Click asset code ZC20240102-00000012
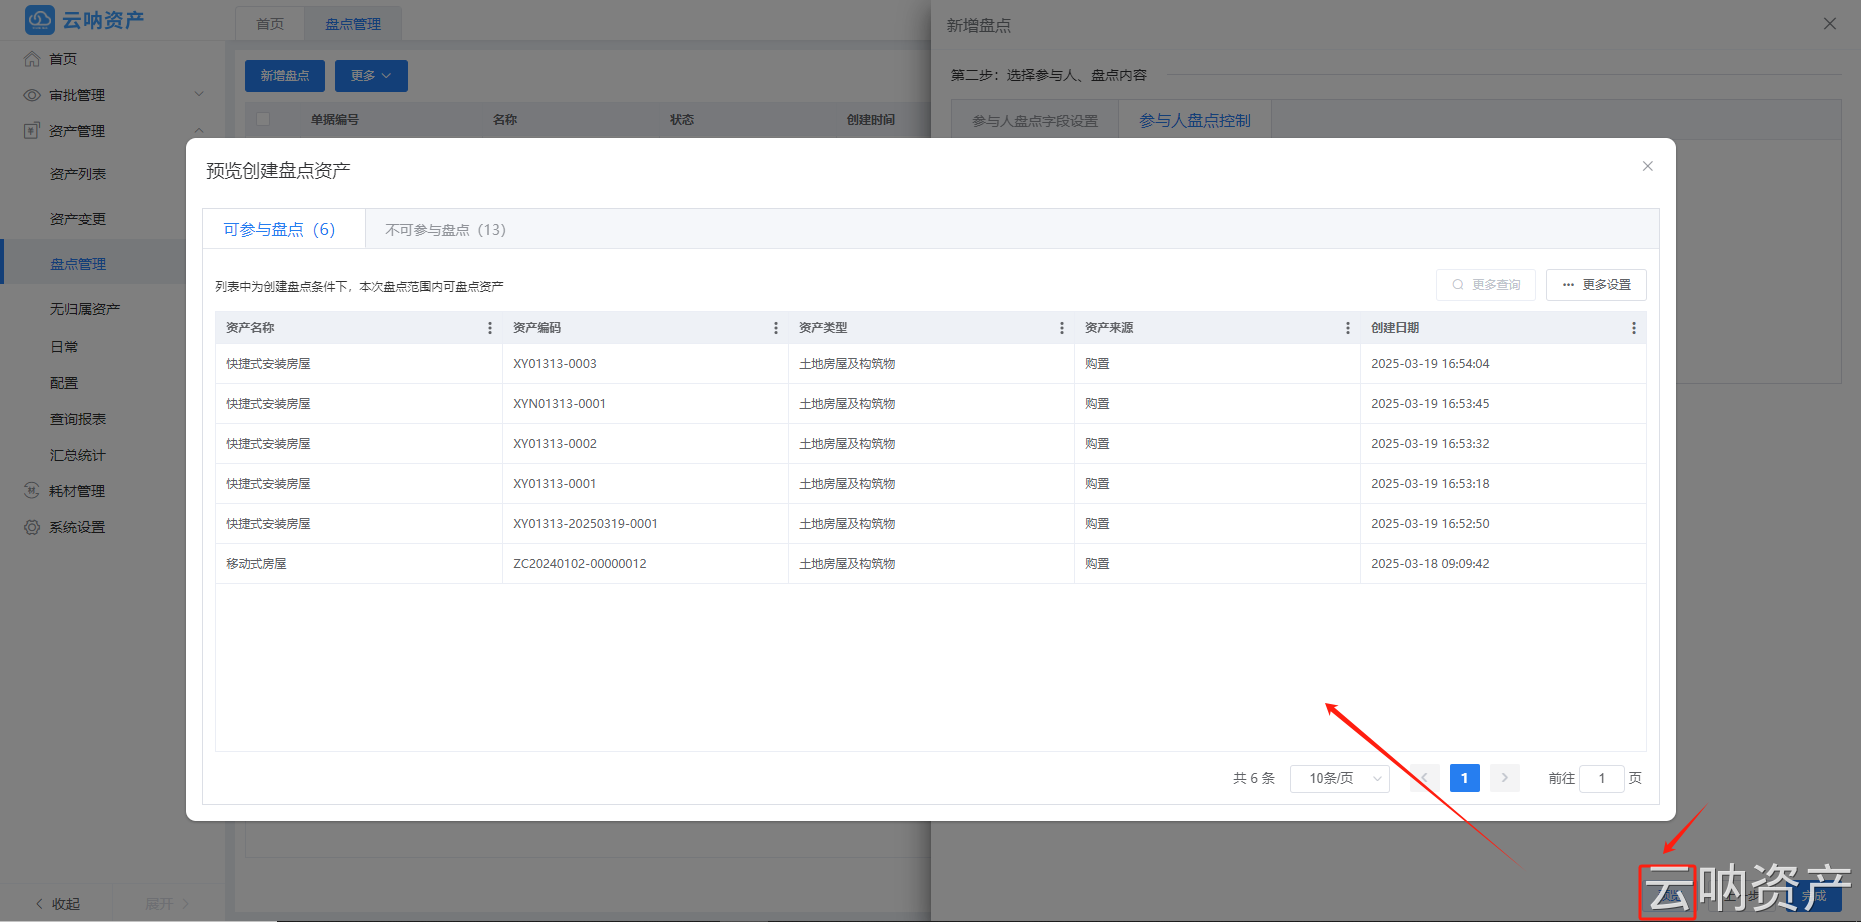Image resolution: width=1861 pixels, height=922 pixels. point(580,564)
